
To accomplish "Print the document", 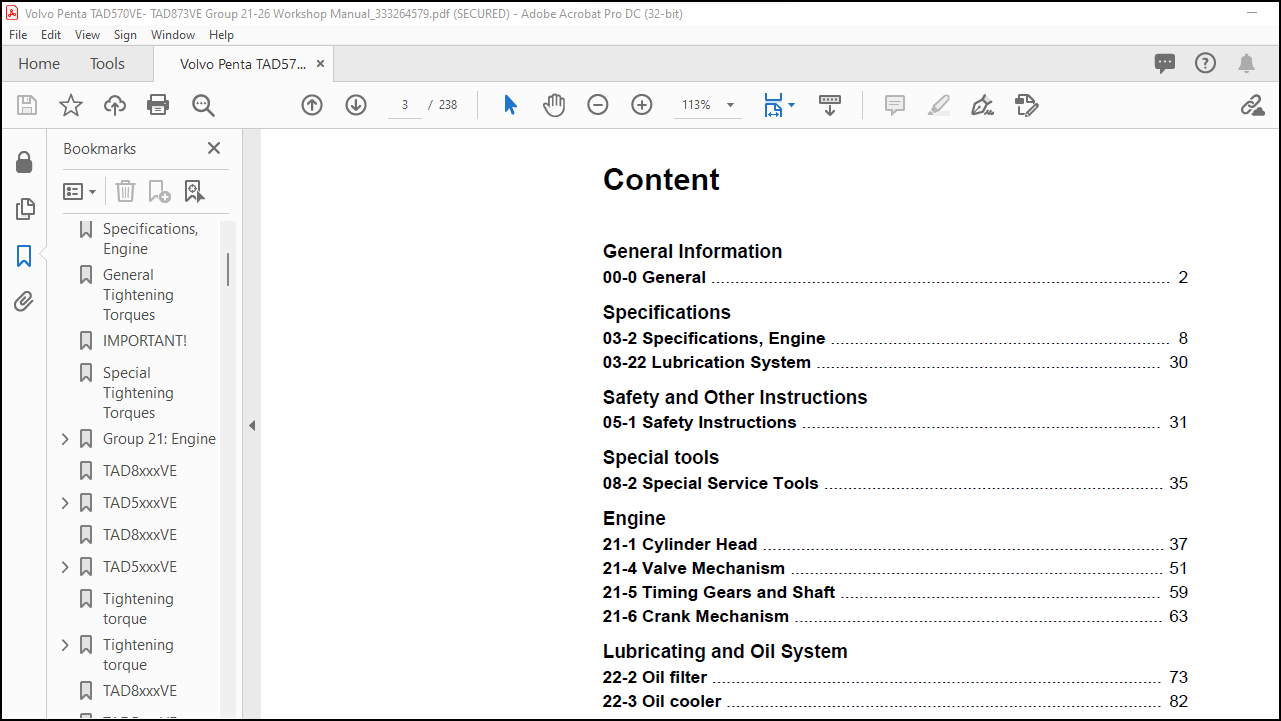I will 158,105.
